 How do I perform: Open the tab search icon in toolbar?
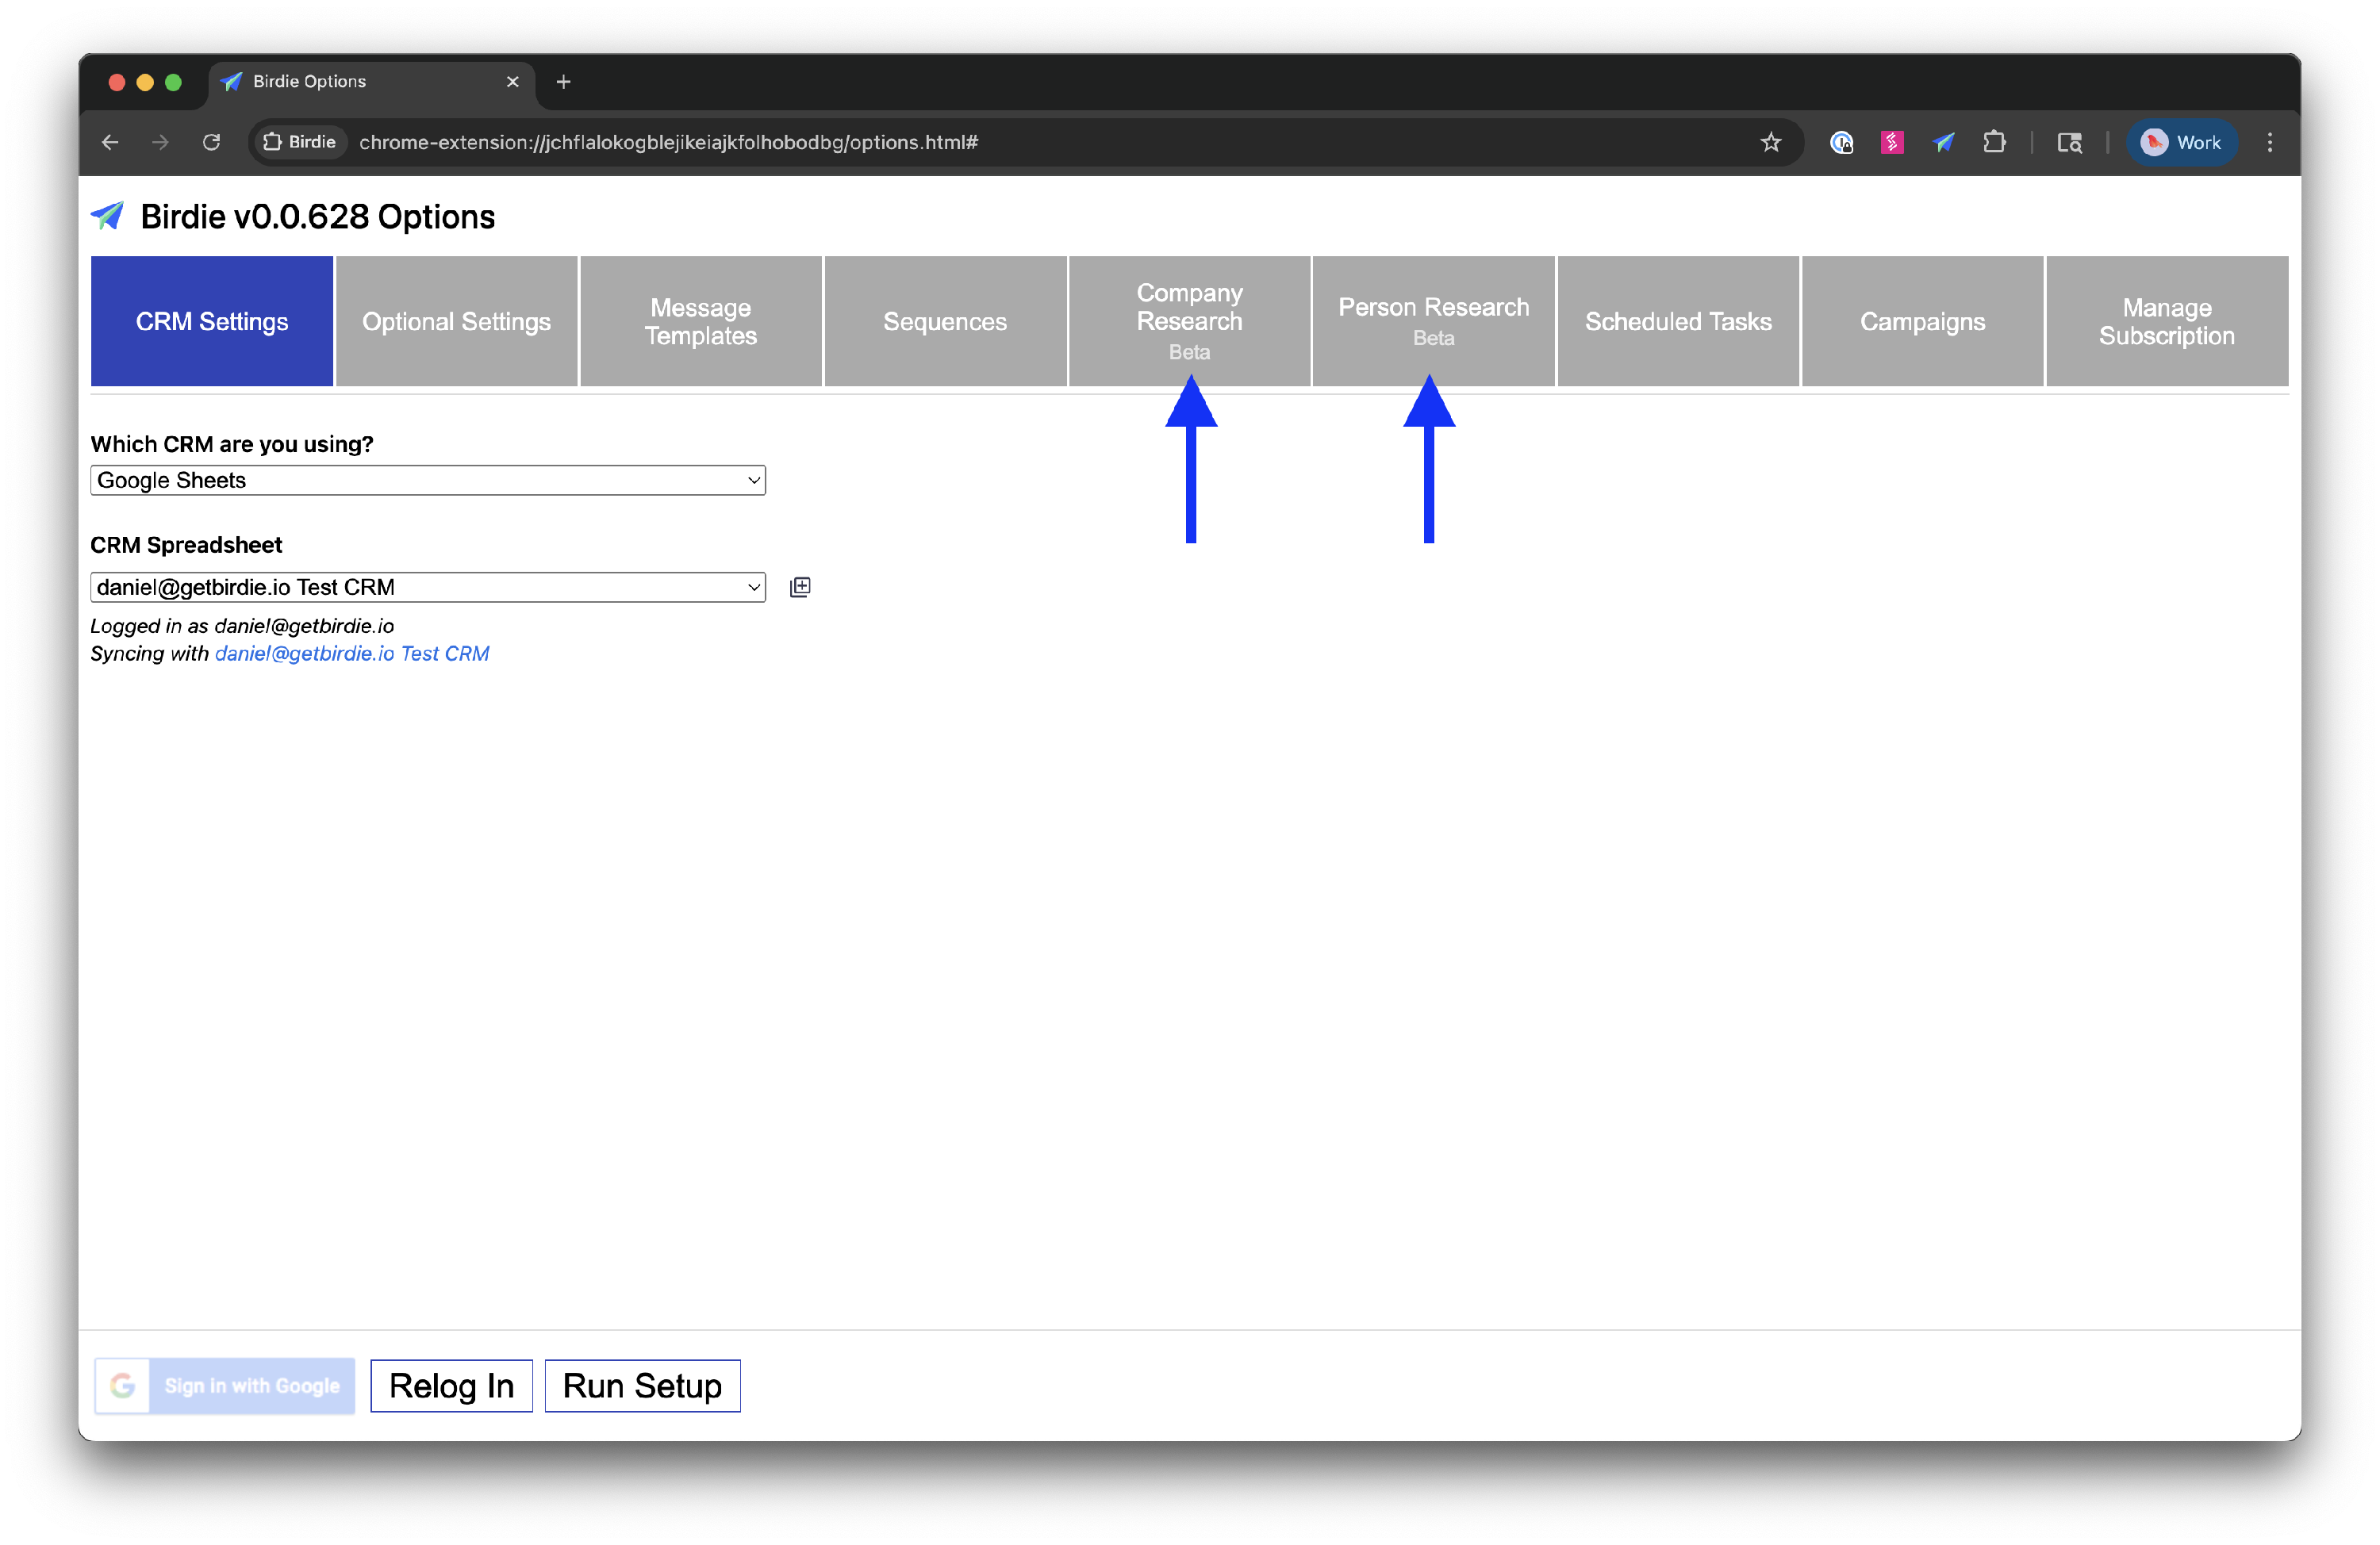[x=2069, y=142]
